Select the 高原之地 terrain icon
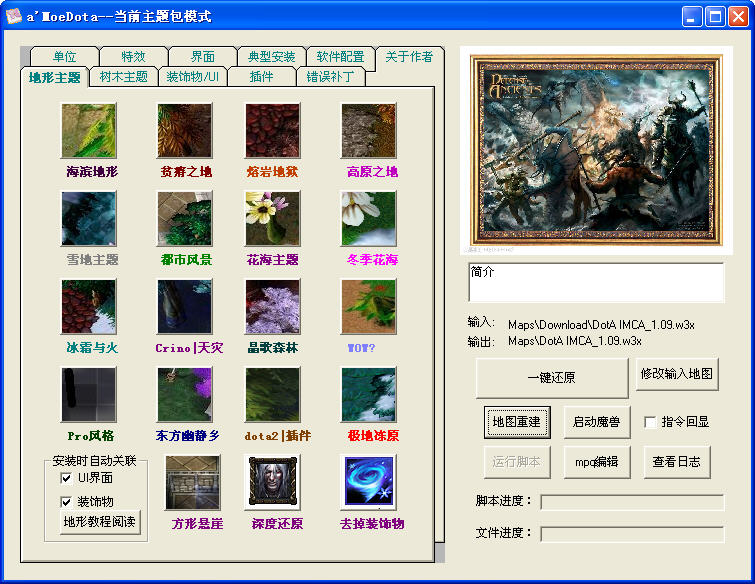 369,130
